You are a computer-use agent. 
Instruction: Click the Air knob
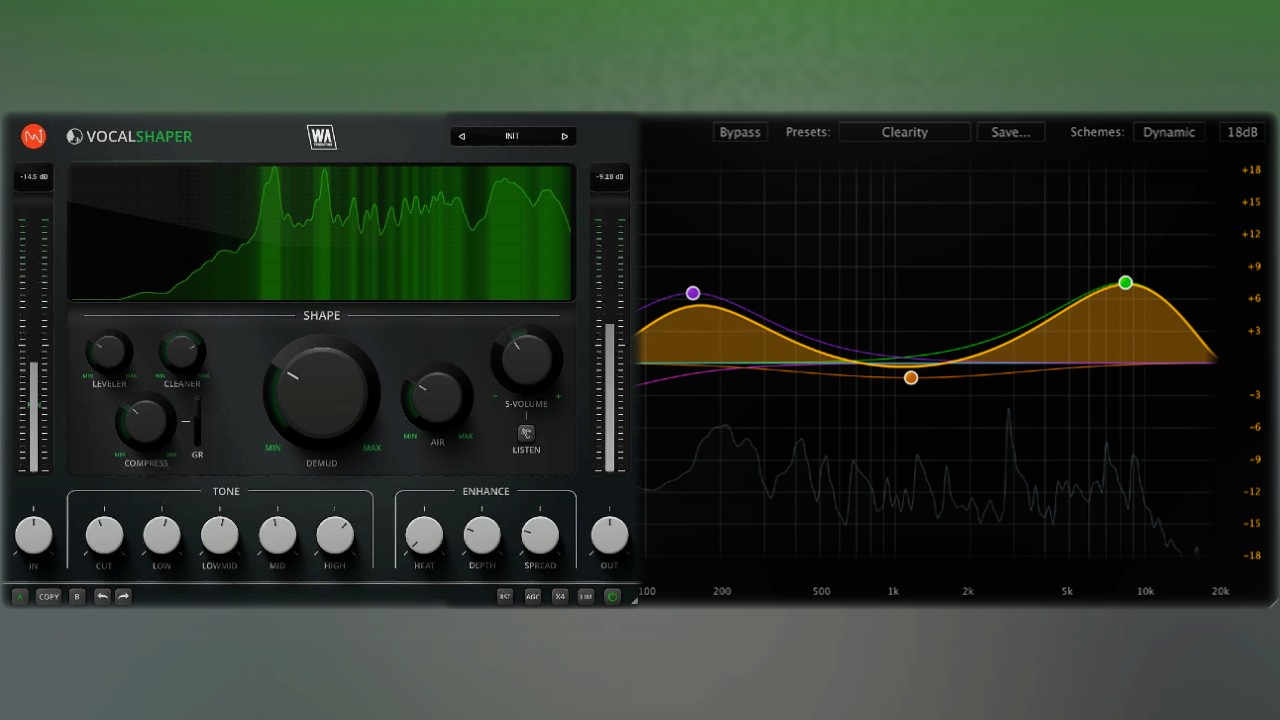(437, 397)
